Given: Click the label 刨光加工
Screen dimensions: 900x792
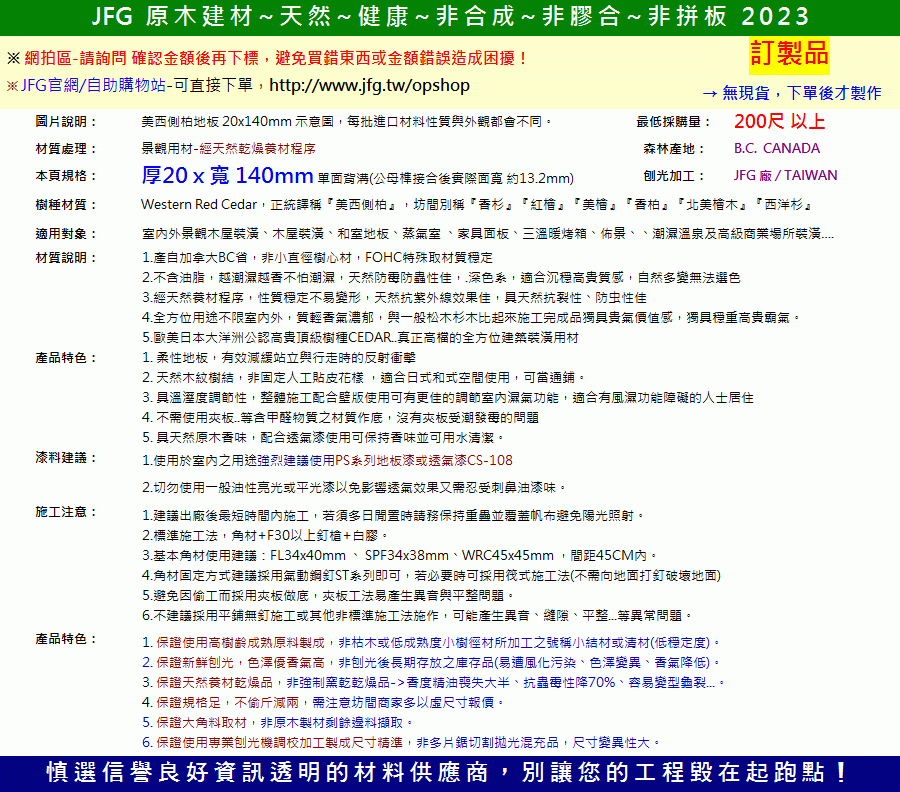Looking at the screenshot, I should pyautogui.click(x=674, y=176).
